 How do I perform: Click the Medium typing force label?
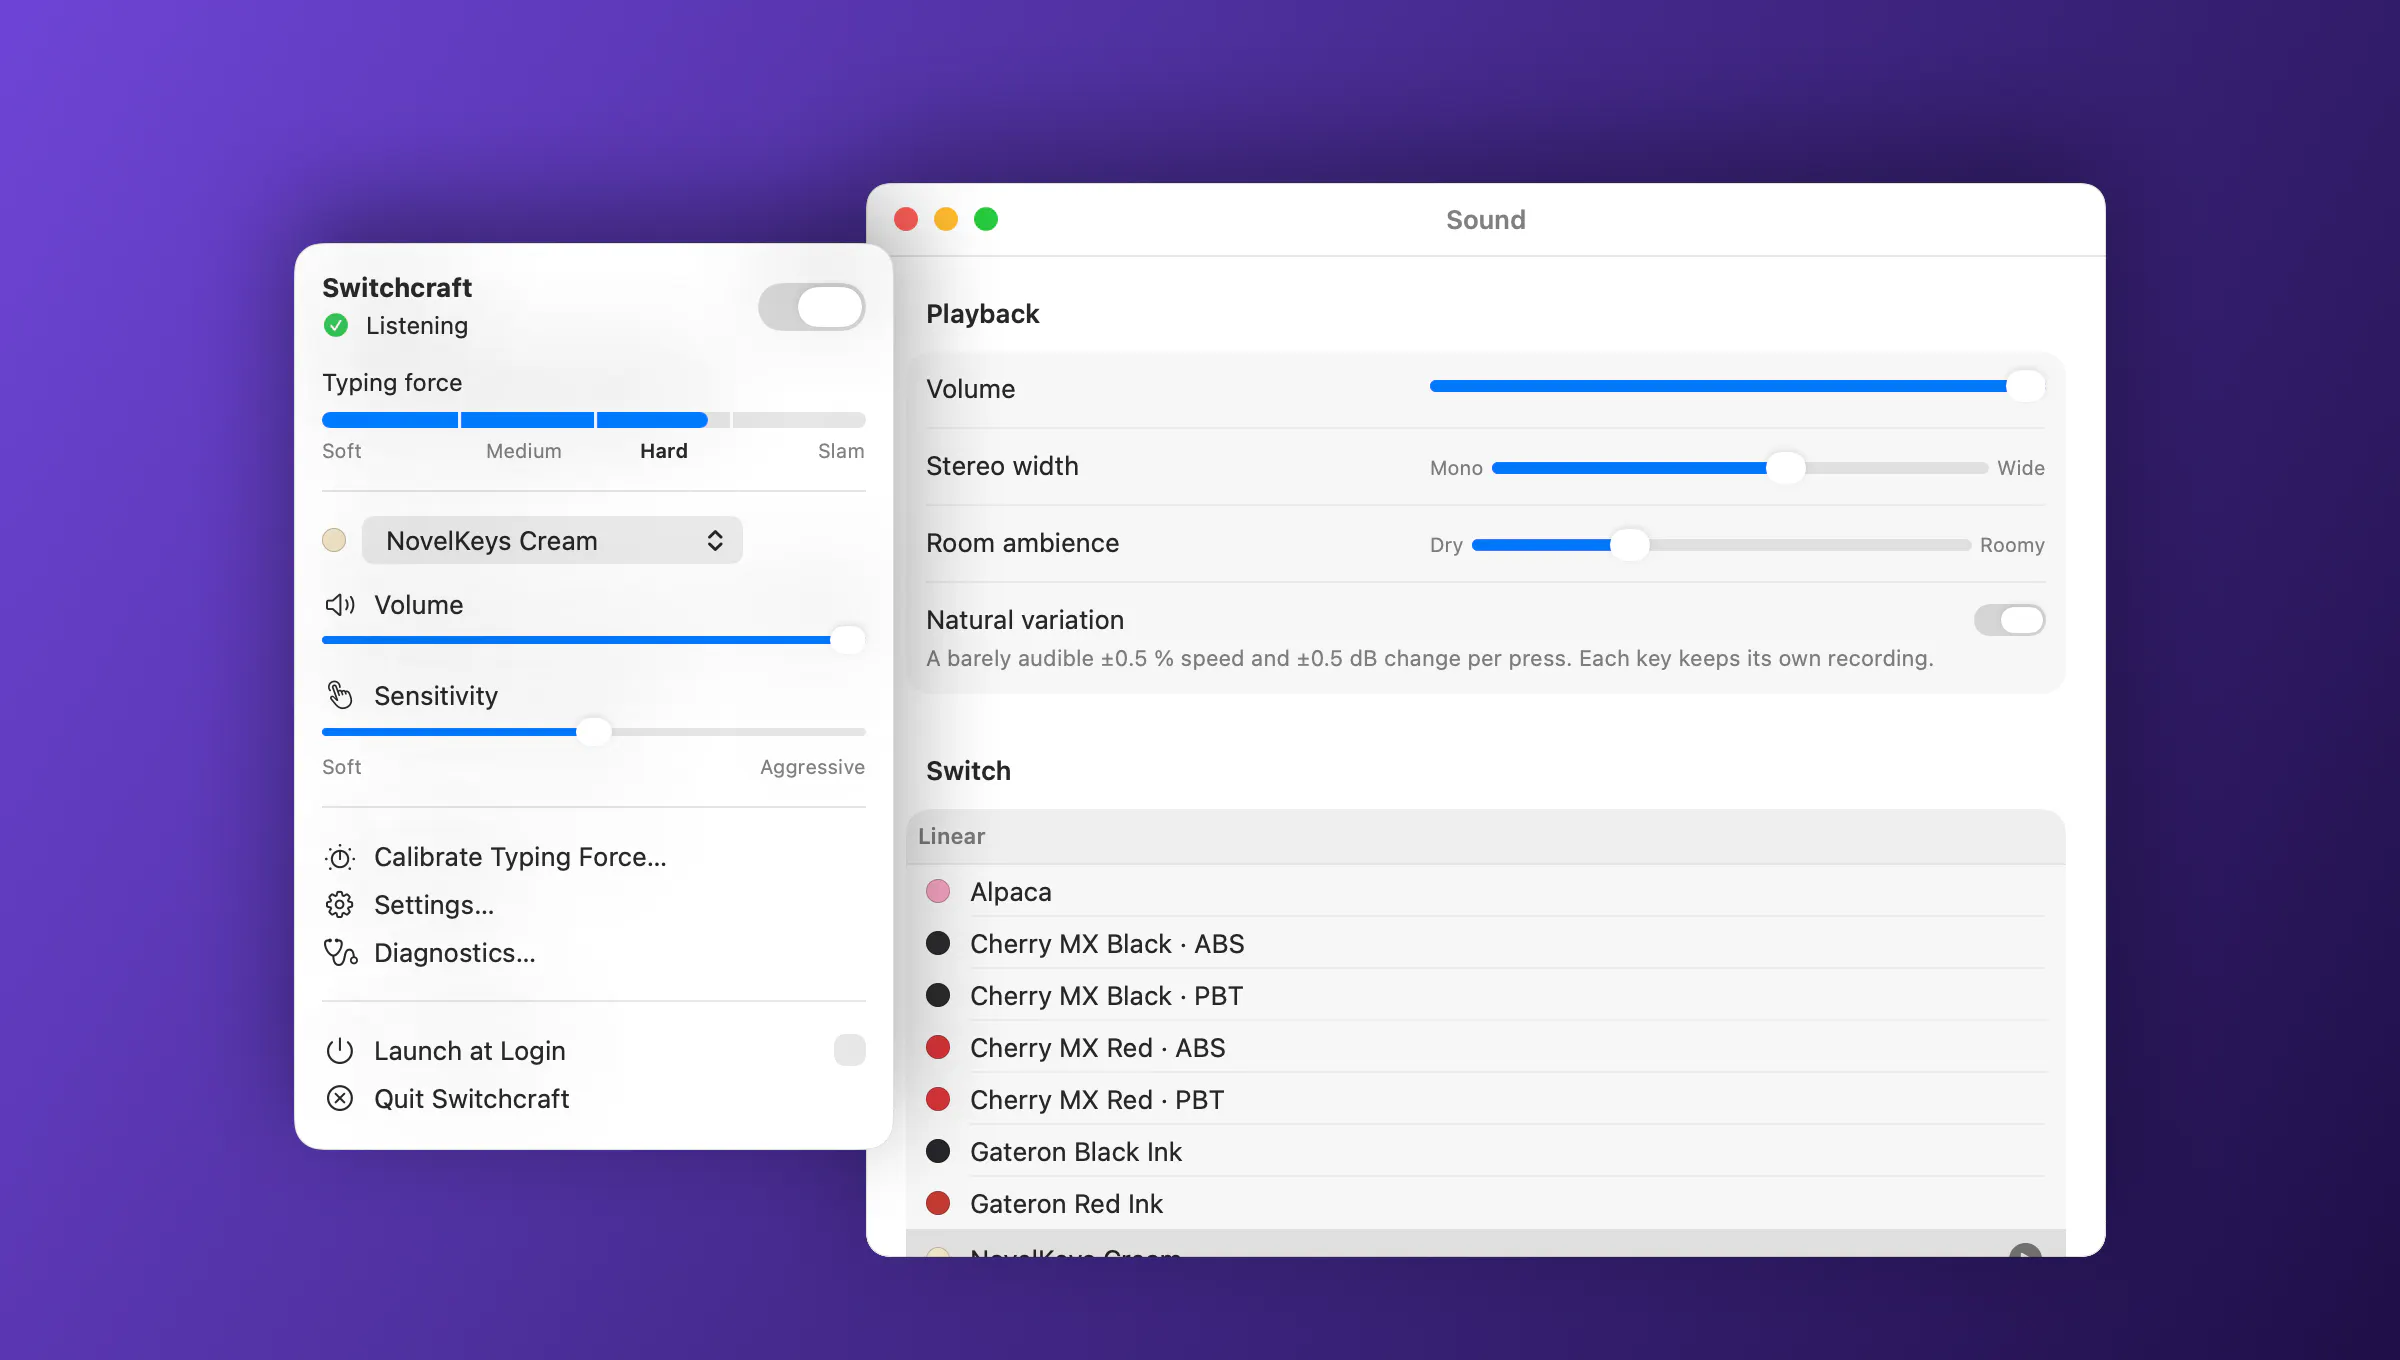click(524, 451)
